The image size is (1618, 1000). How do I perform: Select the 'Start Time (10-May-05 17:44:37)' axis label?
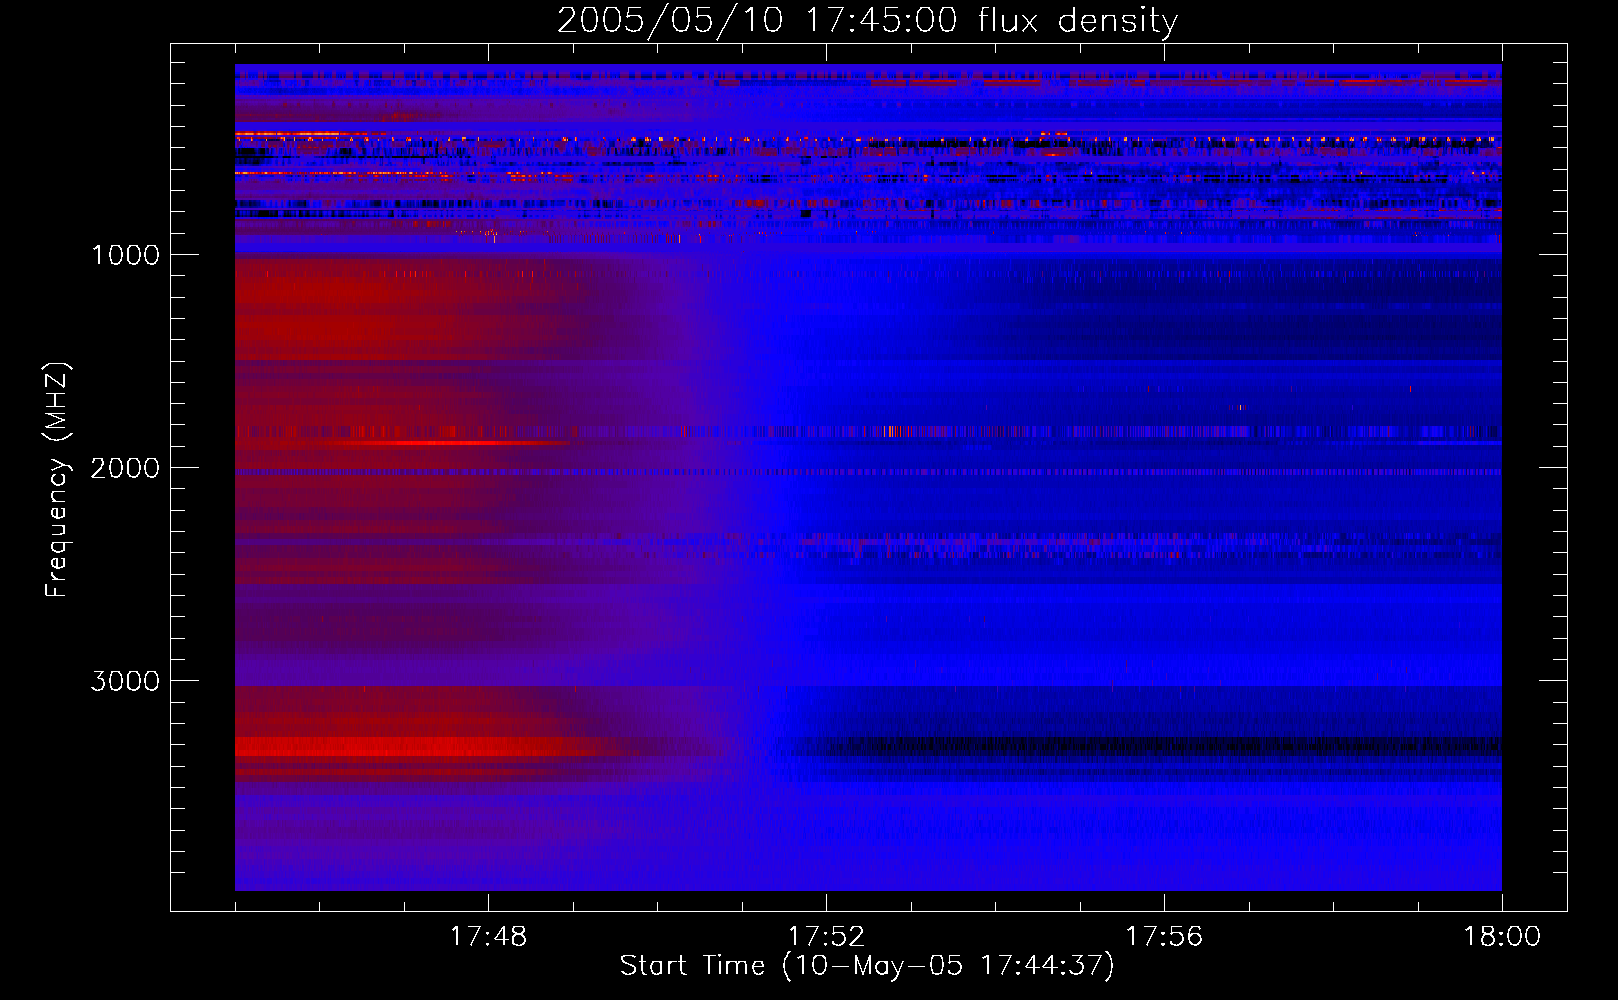[867, 966]
